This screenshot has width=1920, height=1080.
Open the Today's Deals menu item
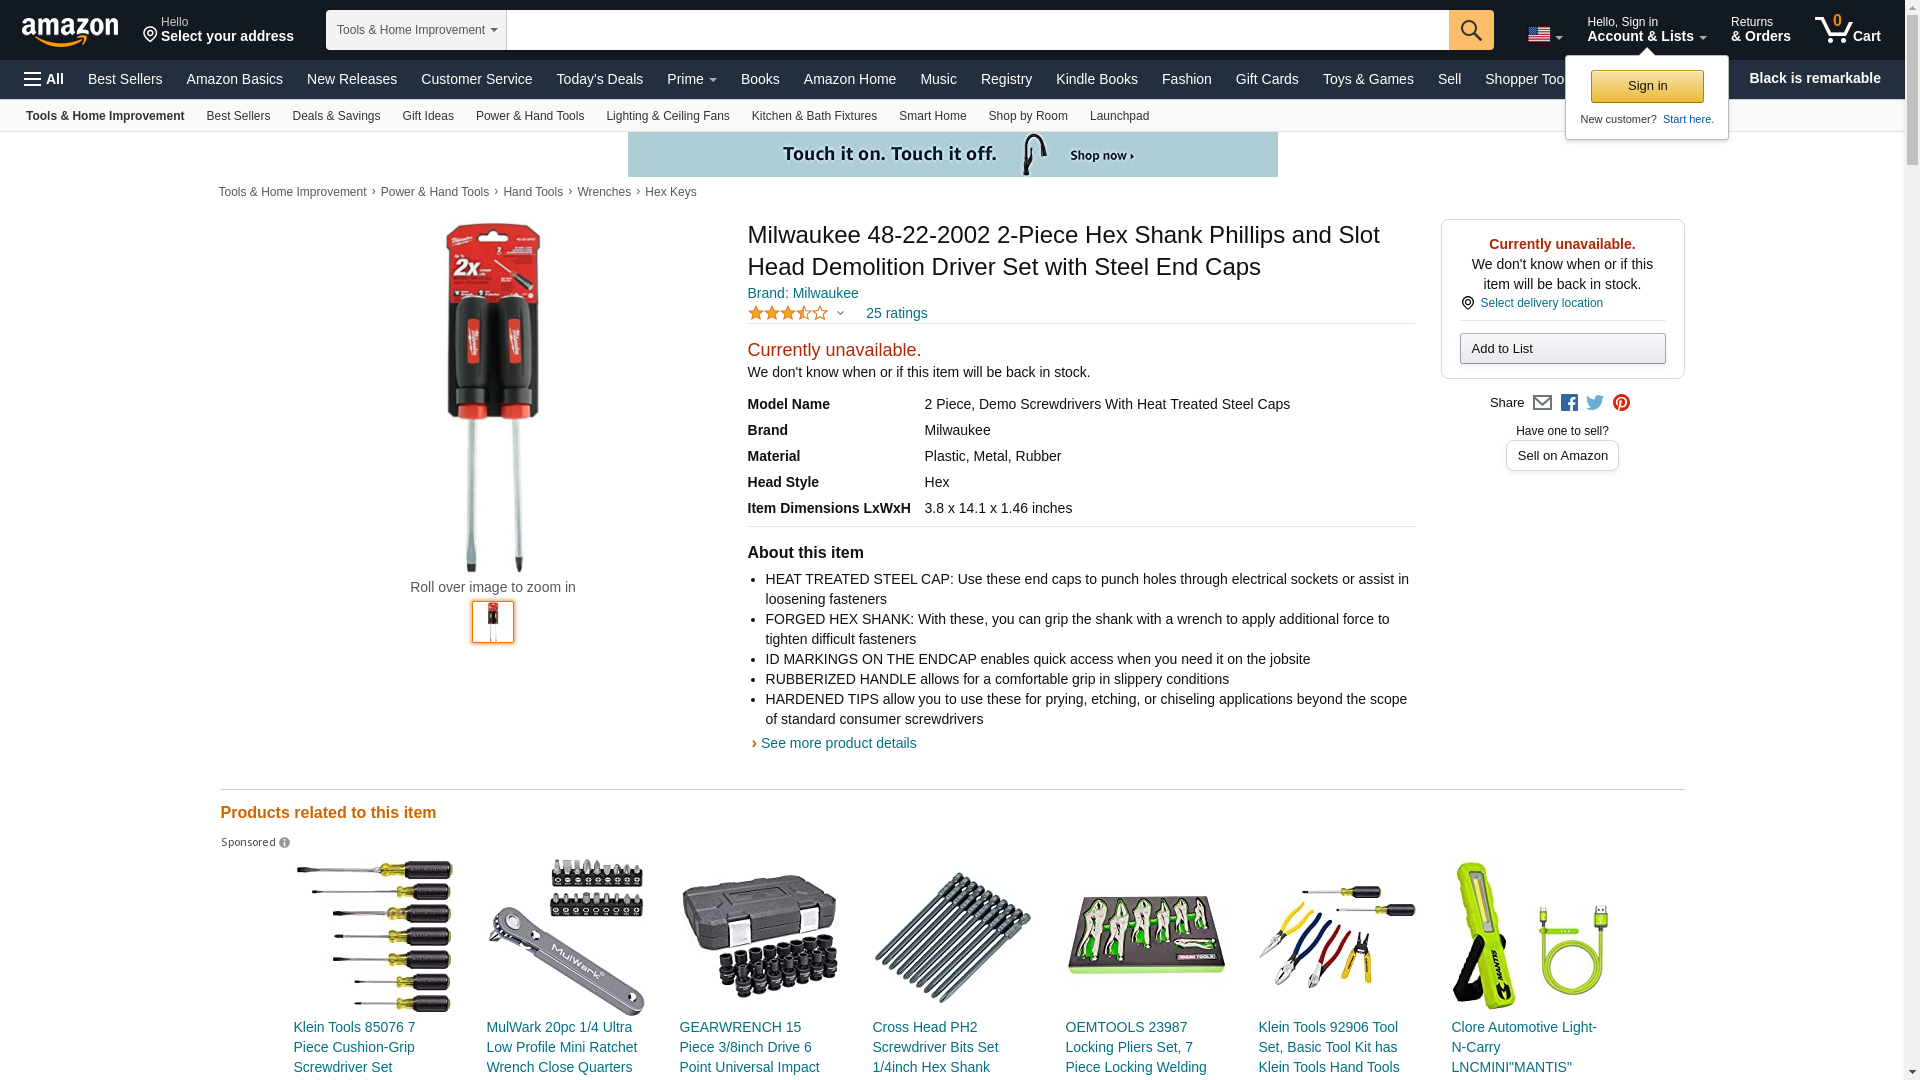(600, 79)
